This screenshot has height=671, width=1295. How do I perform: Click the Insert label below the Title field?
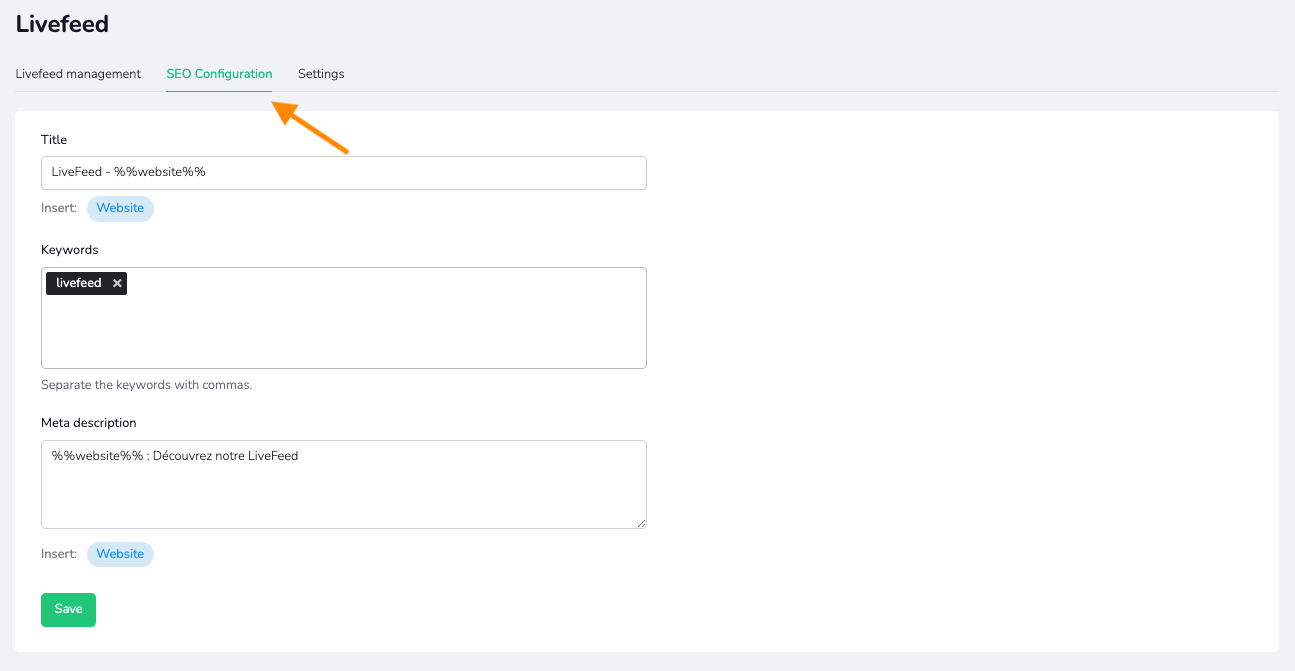tap(59, 208)
